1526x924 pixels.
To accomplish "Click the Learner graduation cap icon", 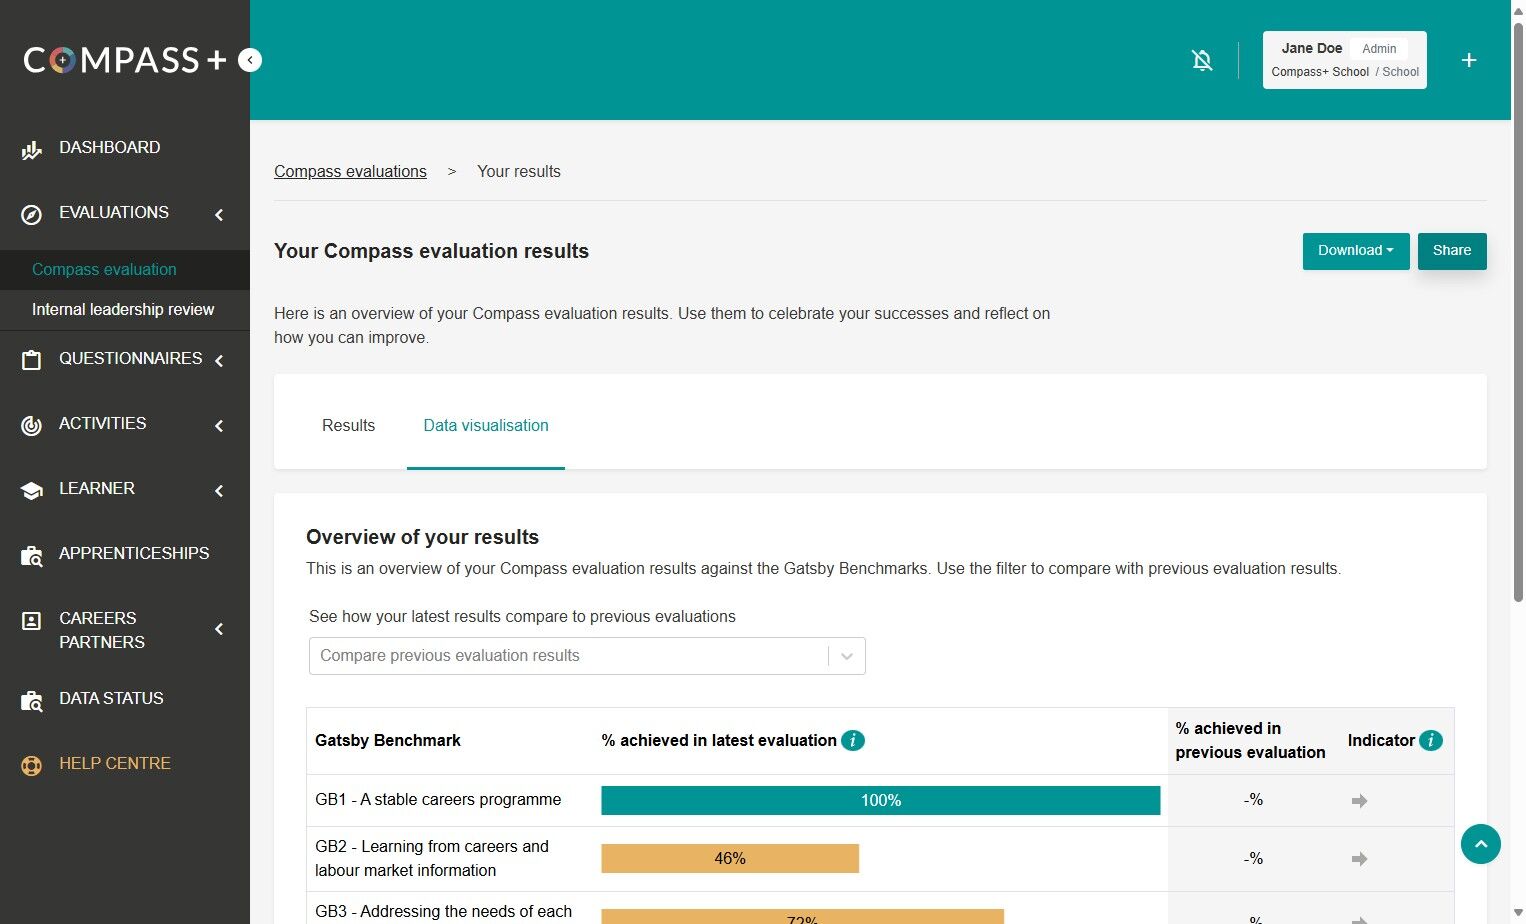I will coord(32,490).
